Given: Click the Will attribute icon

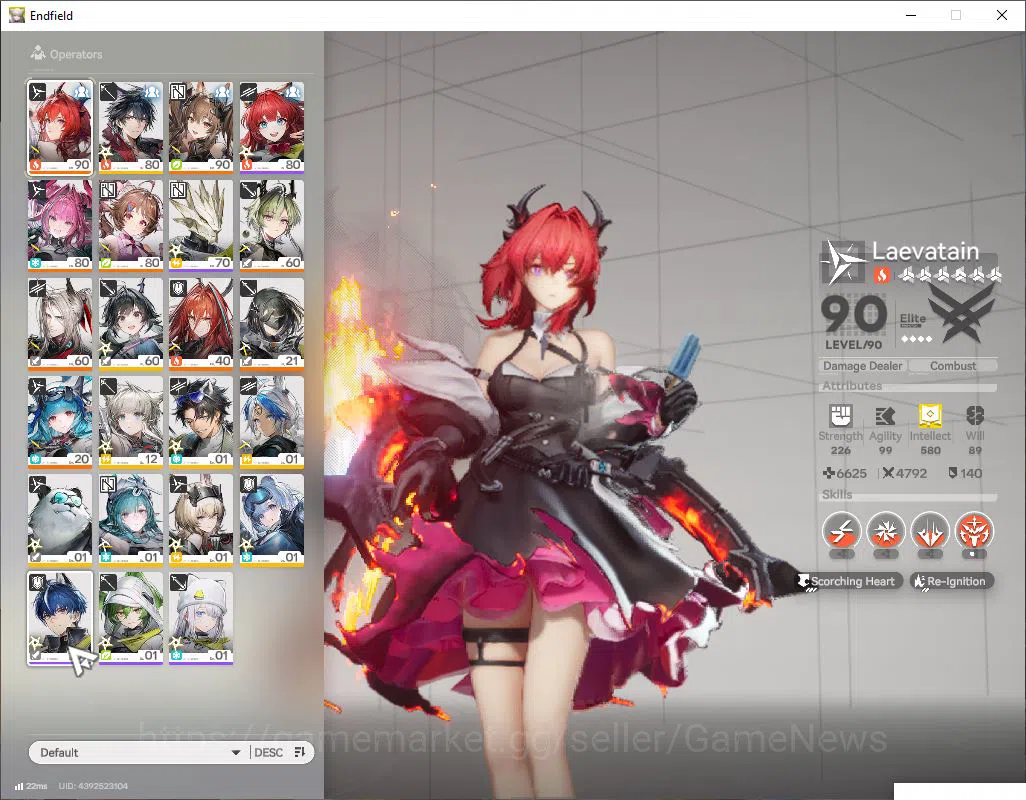Looking at the screenshot, I should (x=975, y=415).
